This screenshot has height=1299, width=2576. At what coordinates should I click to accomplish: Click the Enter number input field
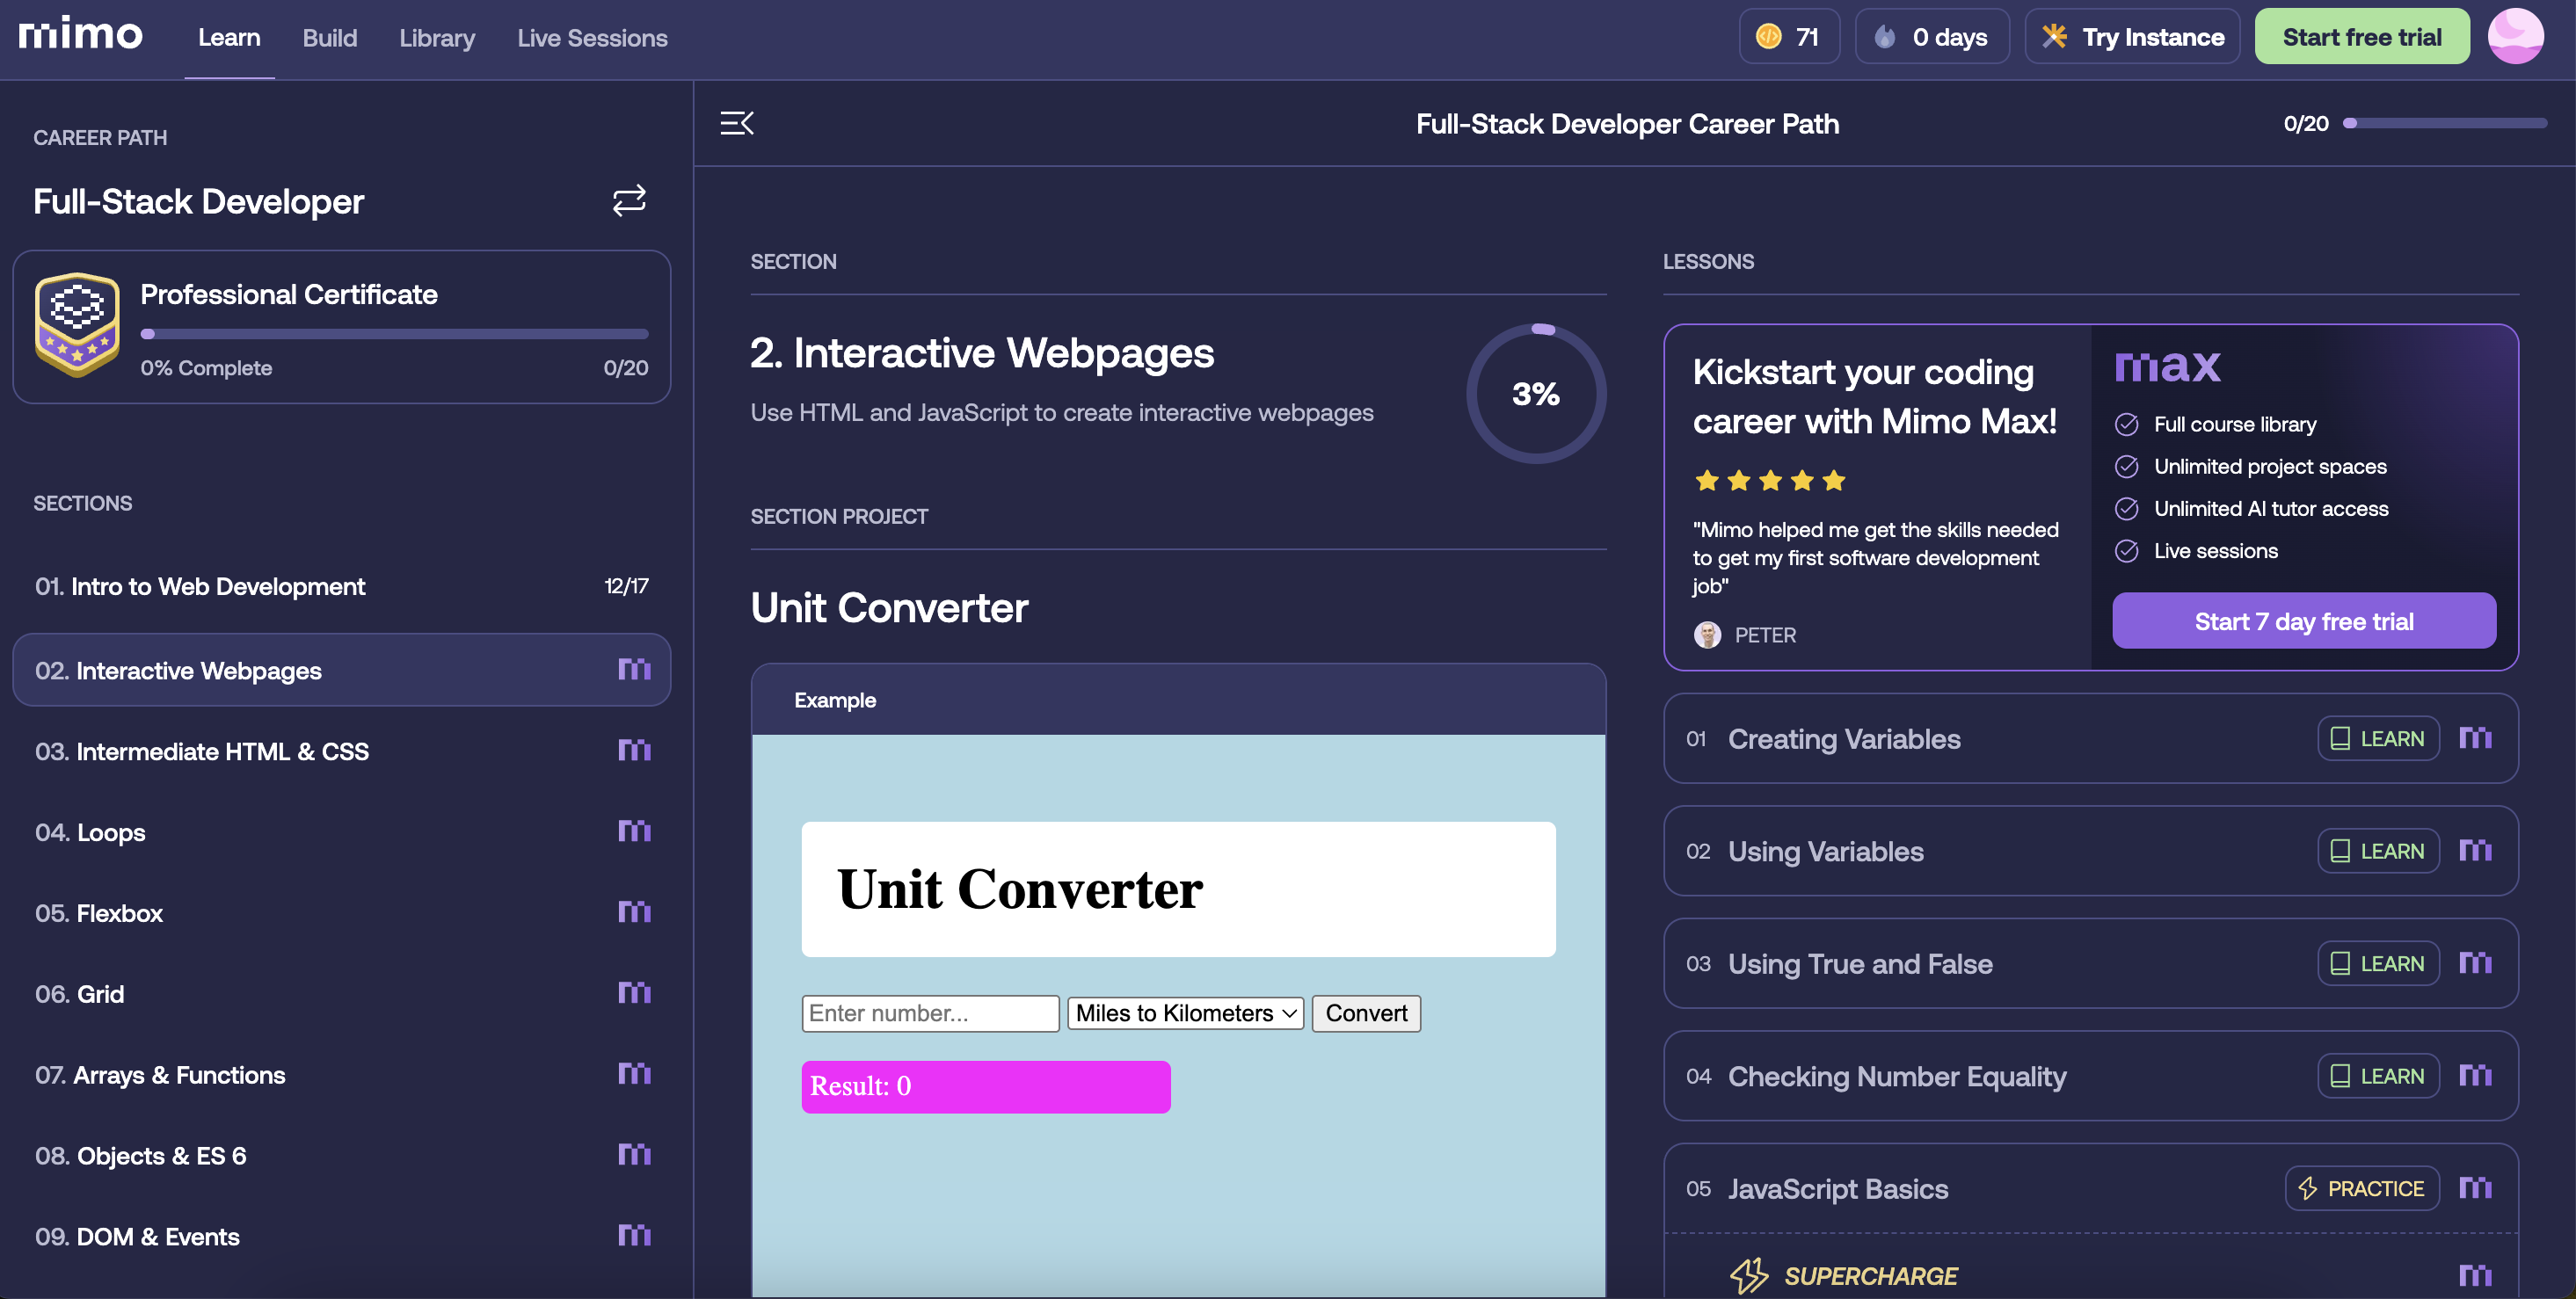(930, 1013)
